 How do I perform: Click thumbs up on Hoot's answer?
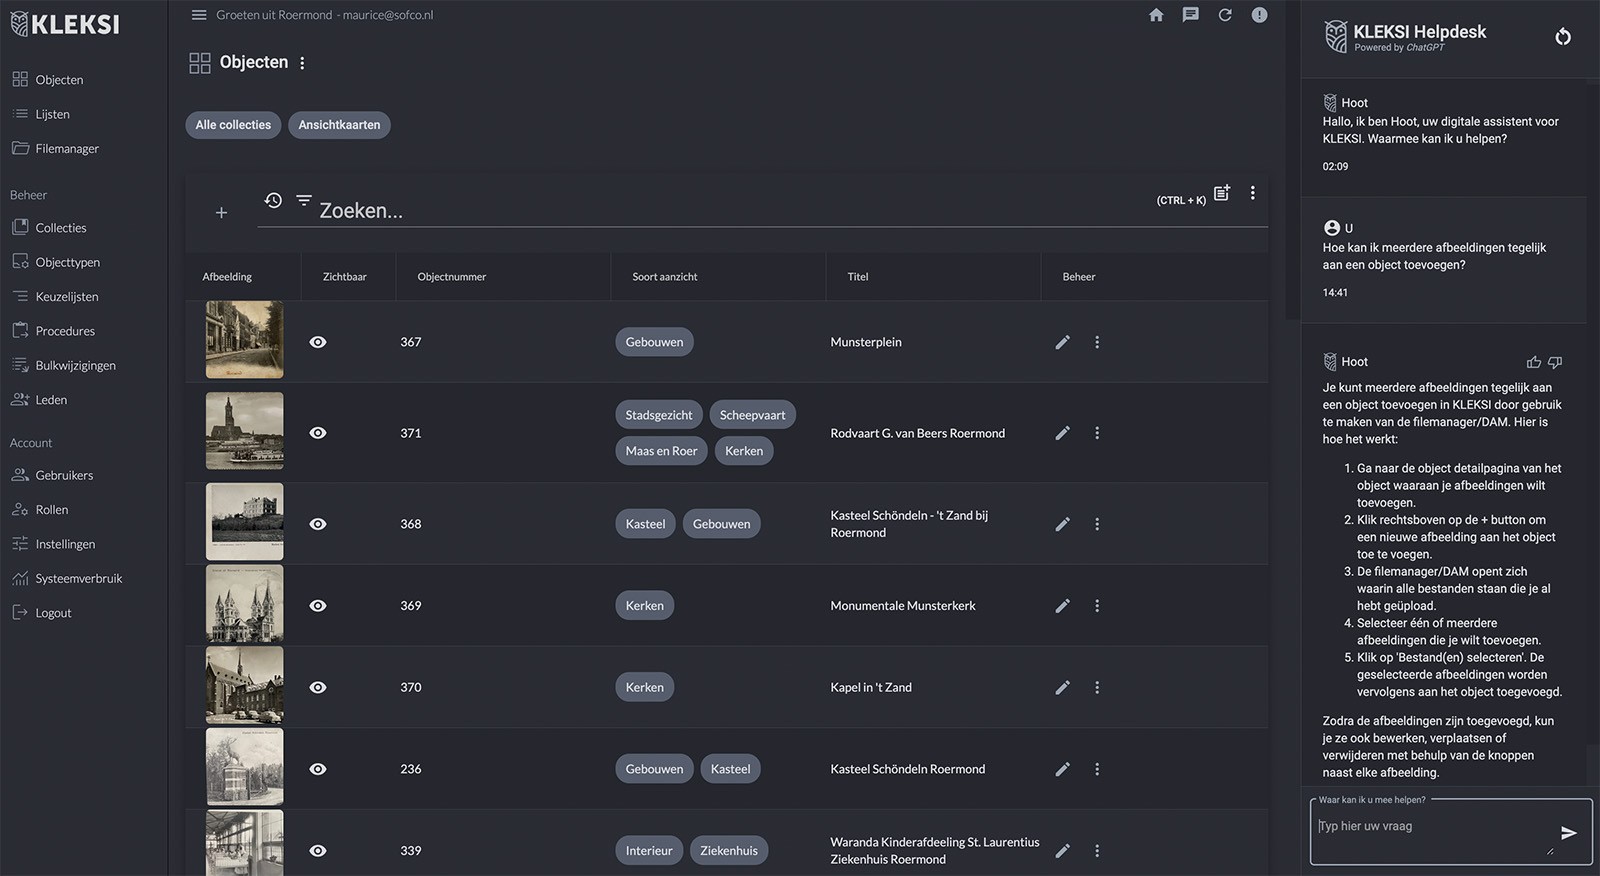click(1533, 362)
